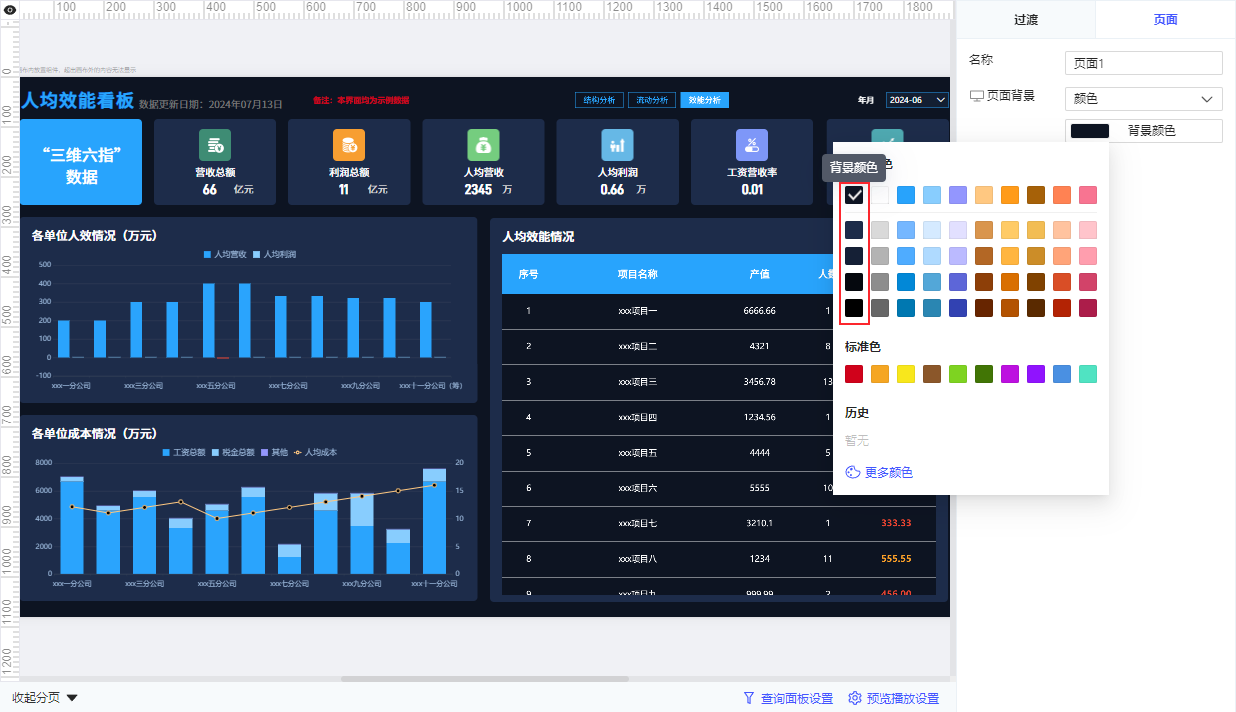Click the 营收总额 green card icon
Screen dimensions: 1236x712
point(215,144)
